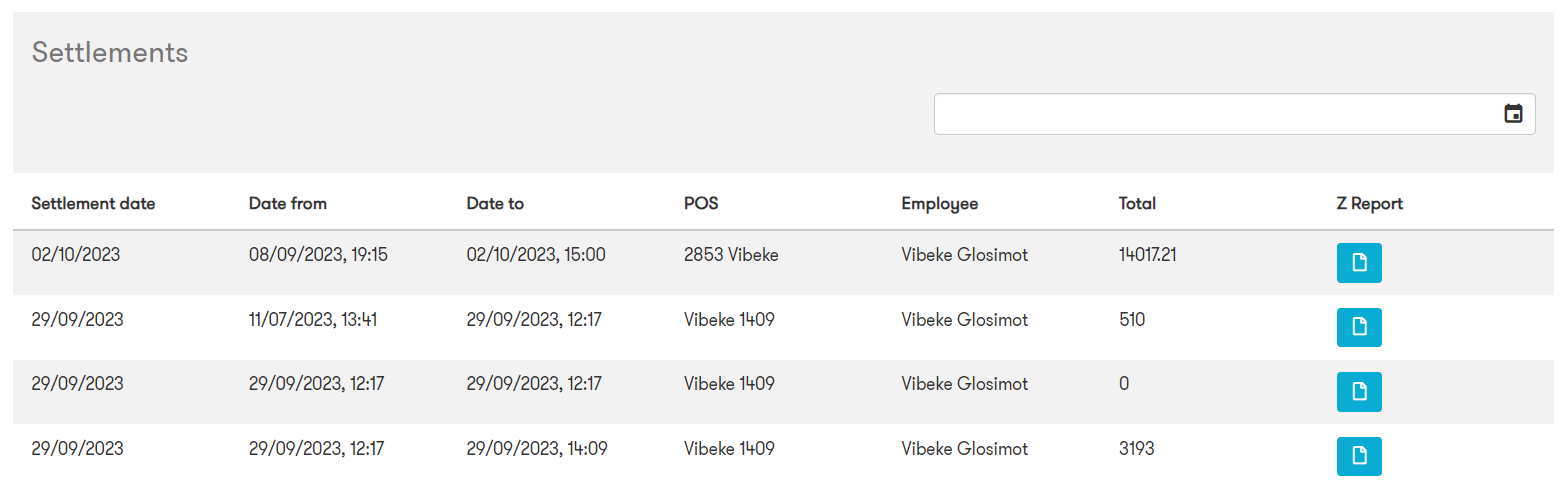Open Z Report for total 0 settlement

click(x=1359, y=392)
